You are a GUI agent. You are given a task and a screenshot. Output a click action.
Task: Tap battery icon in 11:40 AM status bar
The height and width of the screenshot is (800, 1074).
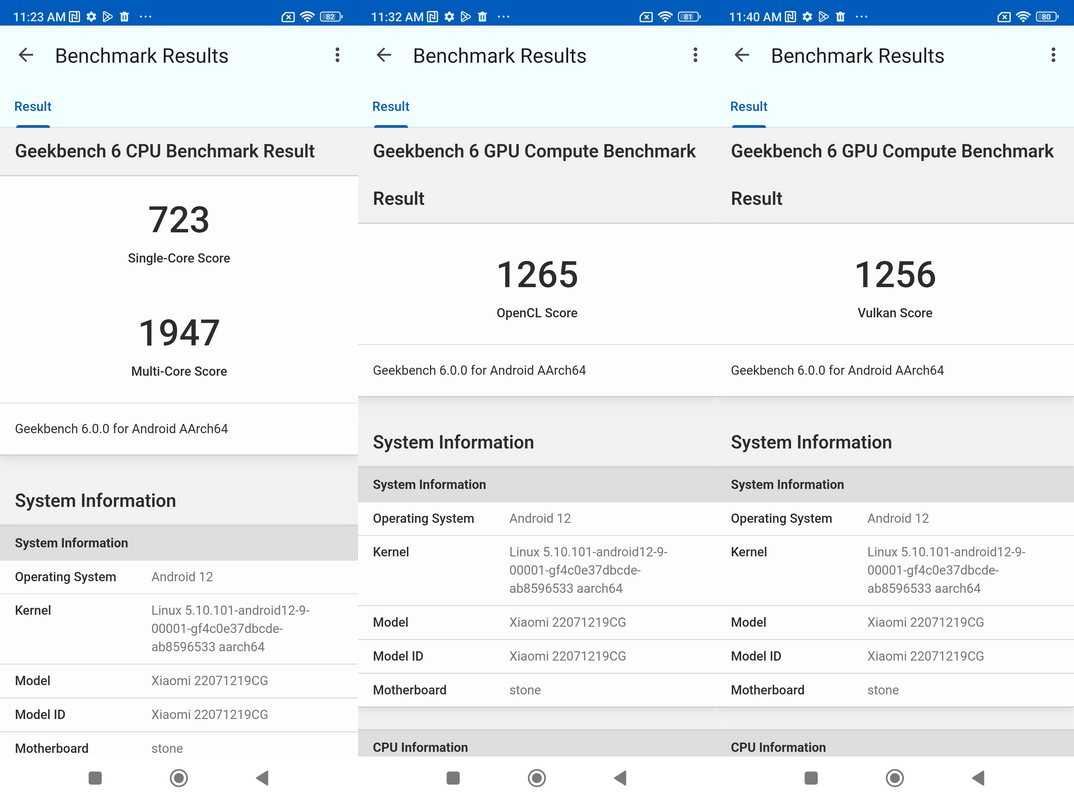coord(1047,16)
